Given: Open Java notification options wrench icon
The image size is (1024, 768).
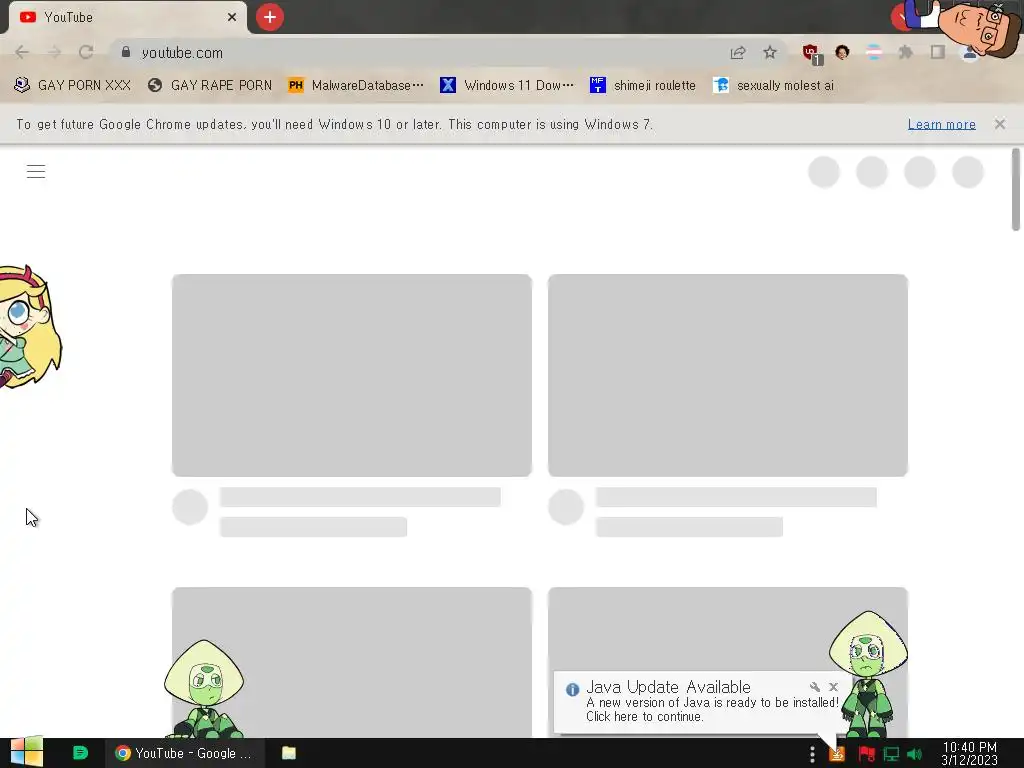Looking at the screenshot, I should coord(814,686).
